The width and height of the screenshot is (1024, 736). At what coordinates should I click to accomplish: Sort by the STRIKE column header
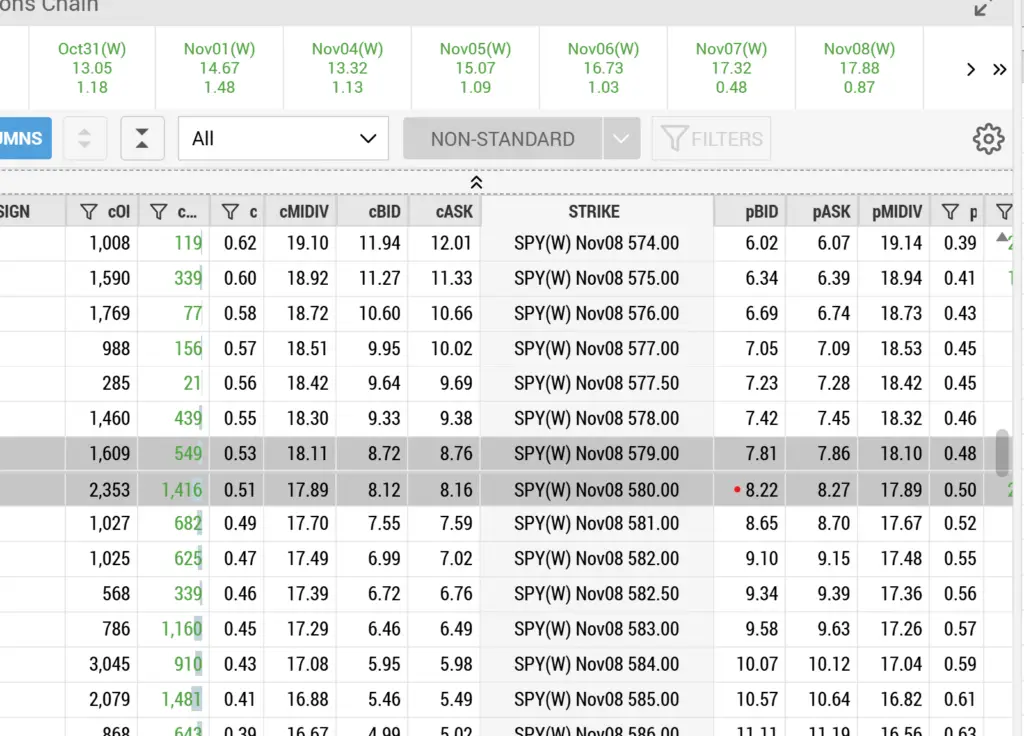click(x=594, y=212)
